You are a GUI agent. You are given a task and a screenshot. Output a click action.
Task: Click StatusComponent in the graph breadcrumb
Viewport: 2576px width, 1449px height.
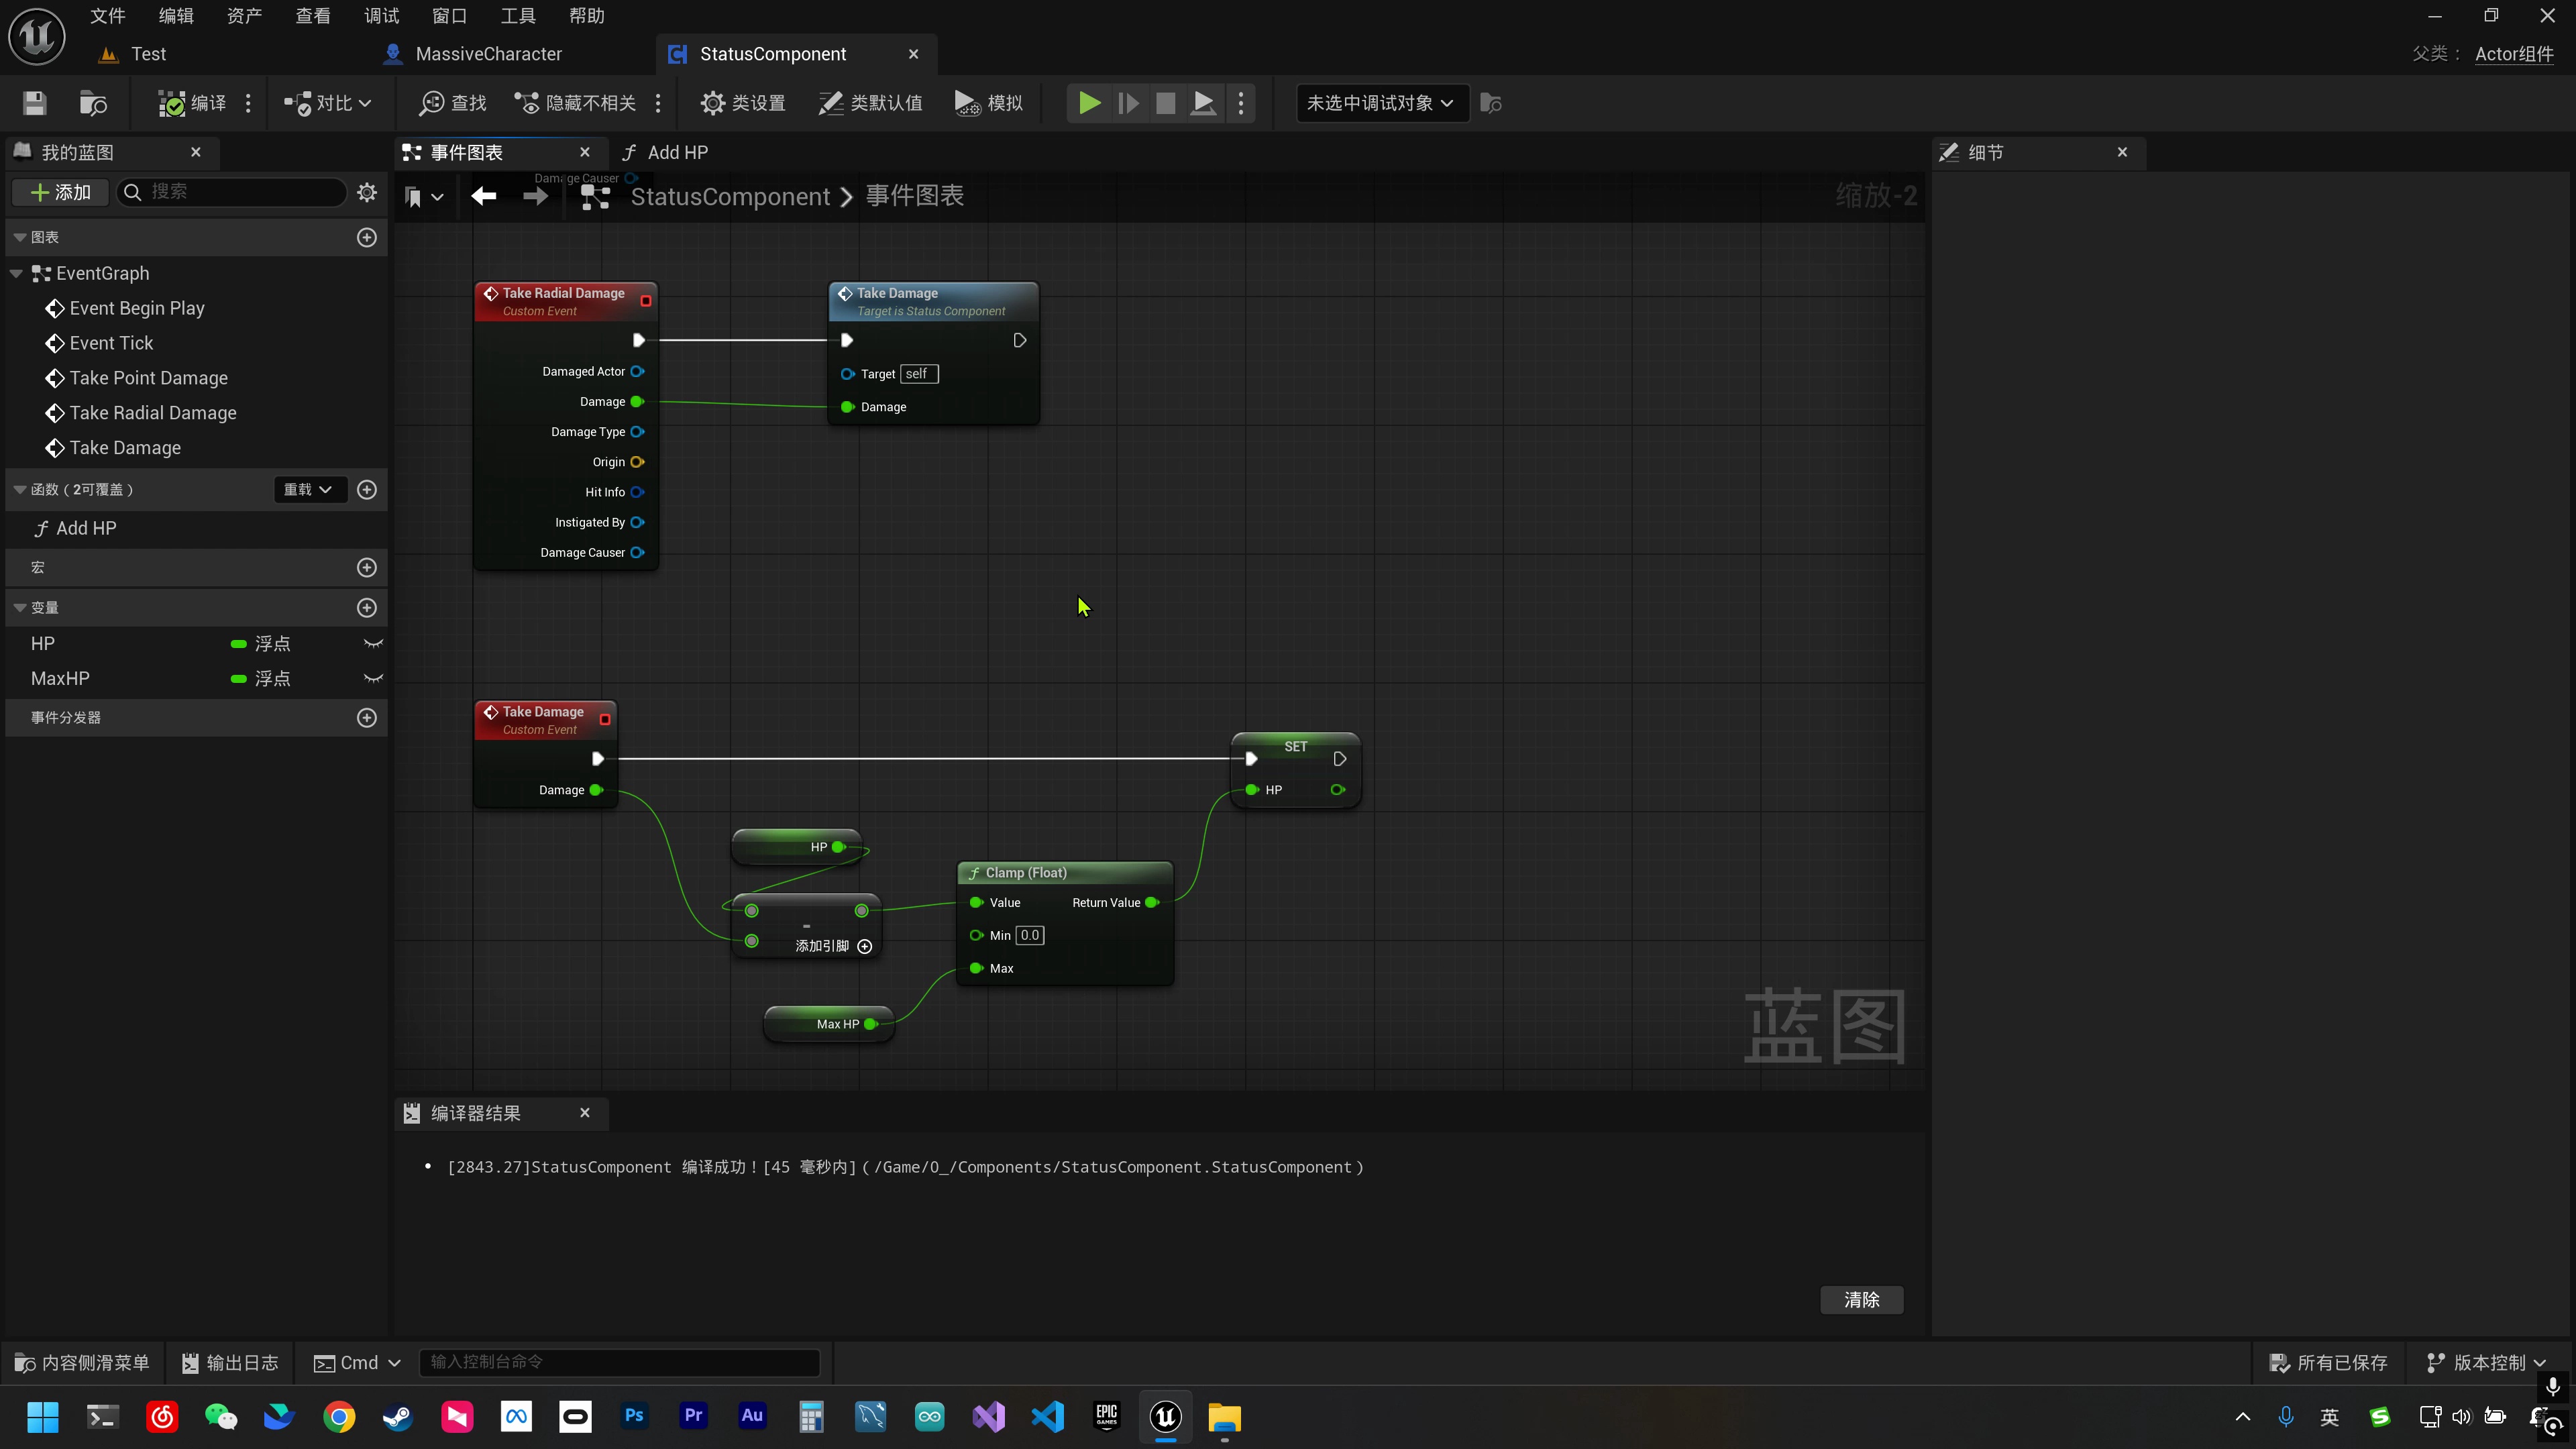click(x=730, y=196)
